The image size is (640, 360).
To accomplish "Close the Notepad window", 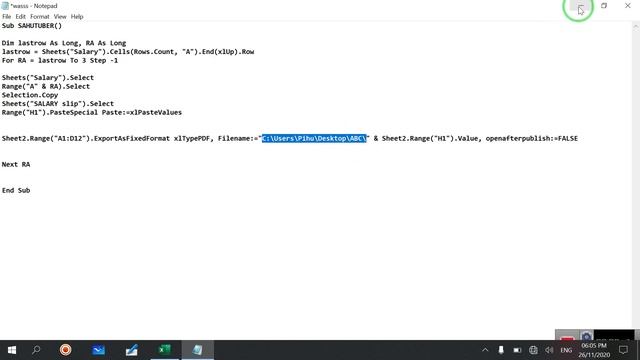I will point(627,6).
